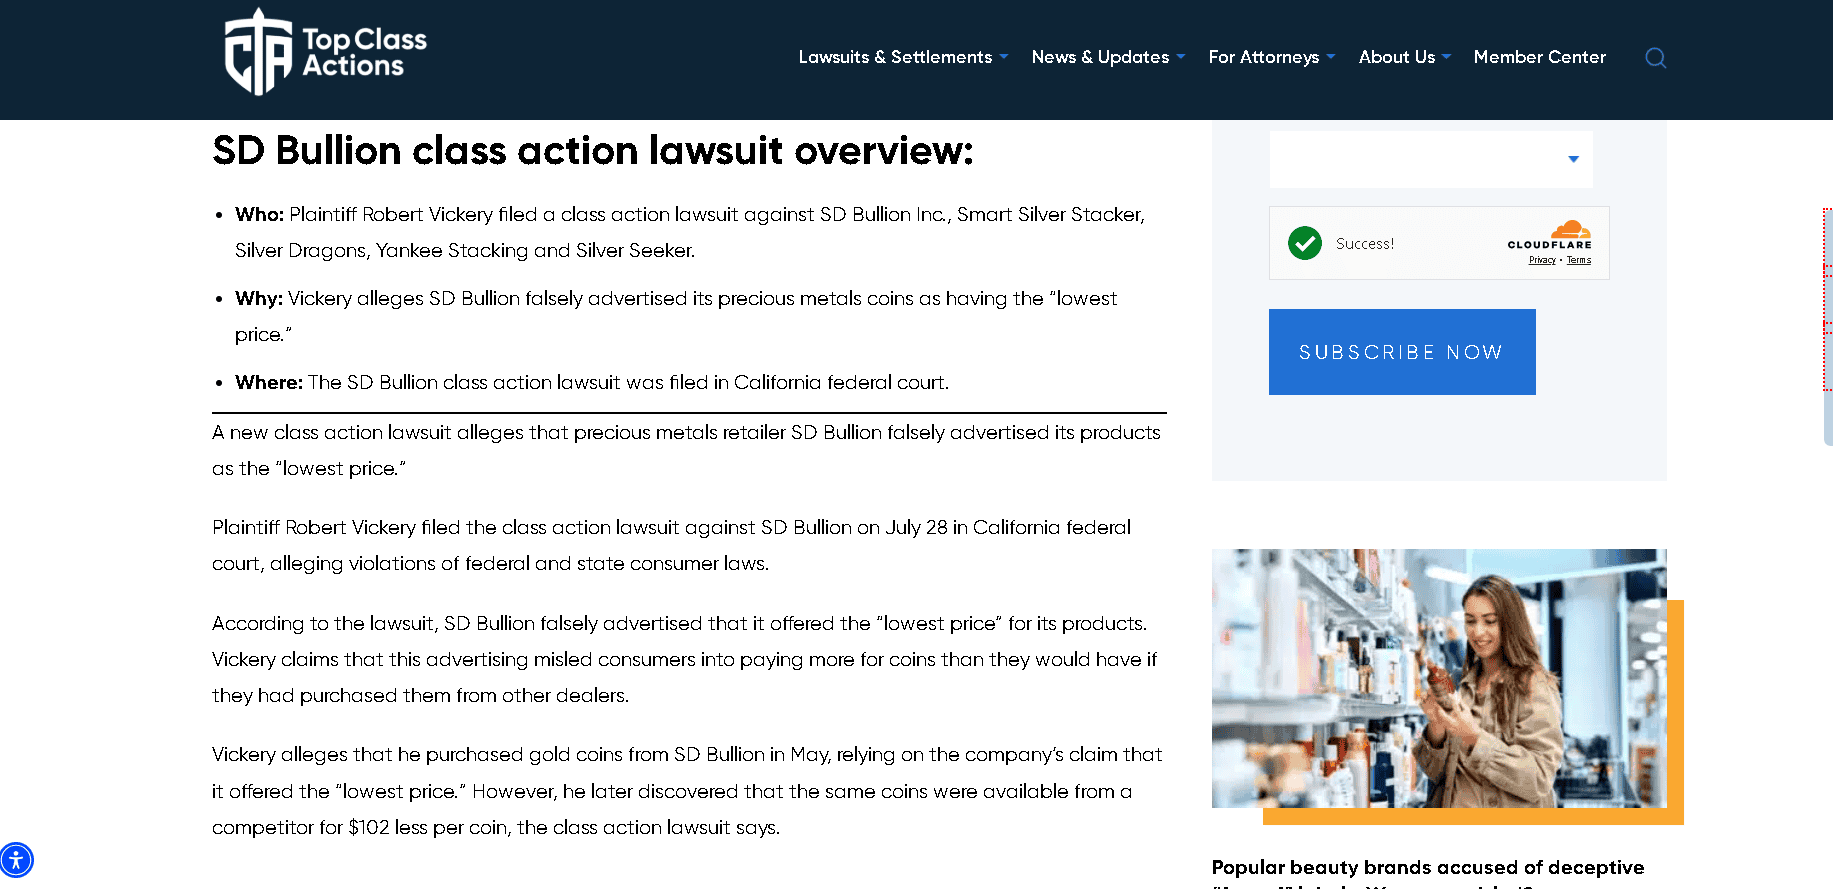The image size is (1833, 889).
Task: Click paragraph starting 'Vickery alleges that he purchased'
Action: [687, 791]
